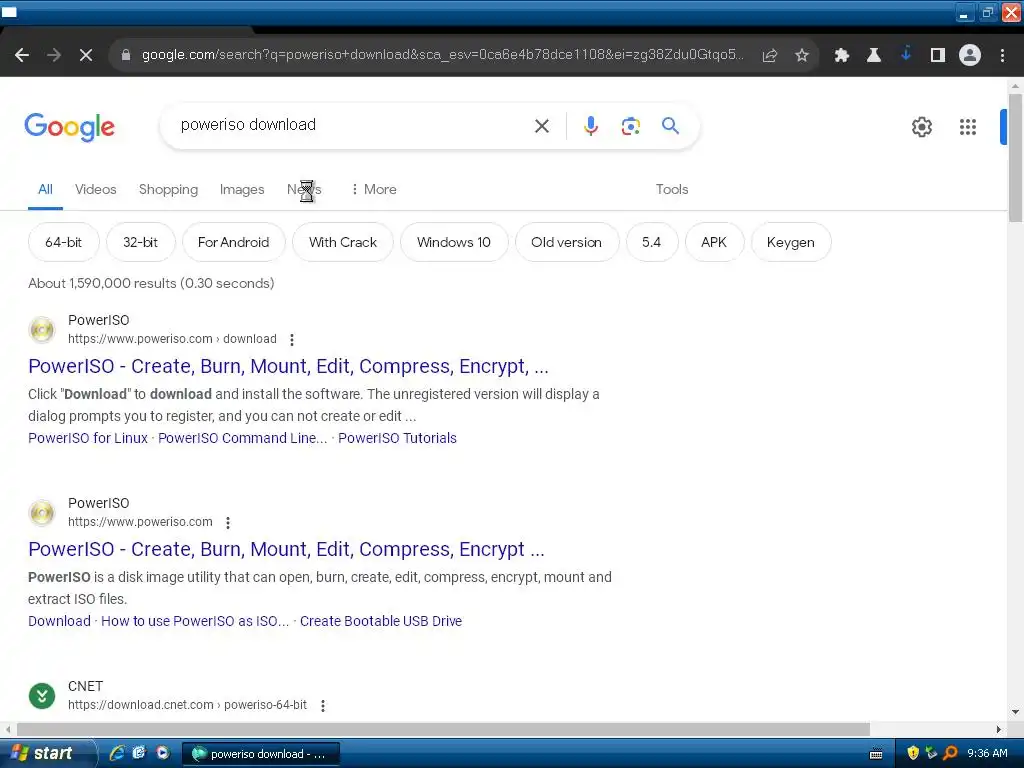Image resolution: width=1024 pixels, height=768 pixels.
Task: Switch to the Videos tab
Action: tap(95, 189)
